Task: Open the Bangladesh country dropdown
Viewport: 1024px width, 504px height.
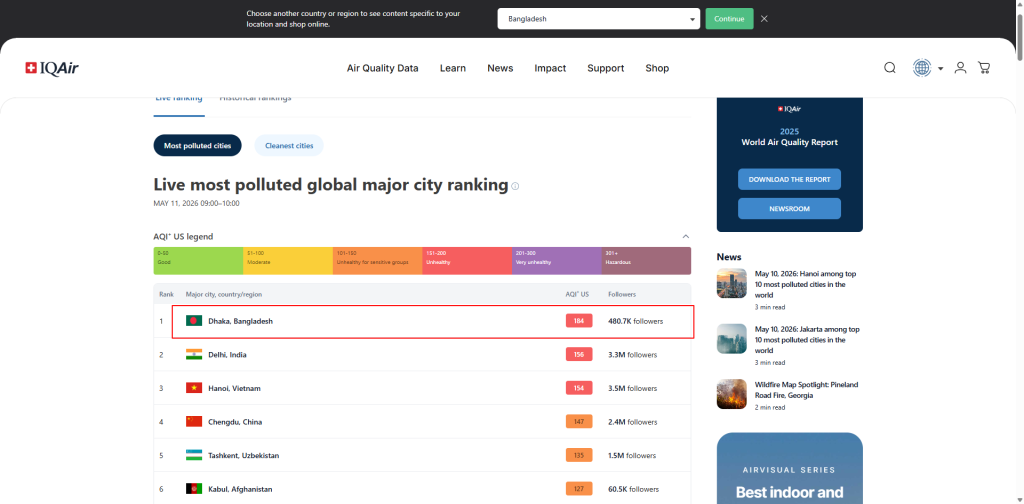Action: pyautogui.click(x=598, y=19)
